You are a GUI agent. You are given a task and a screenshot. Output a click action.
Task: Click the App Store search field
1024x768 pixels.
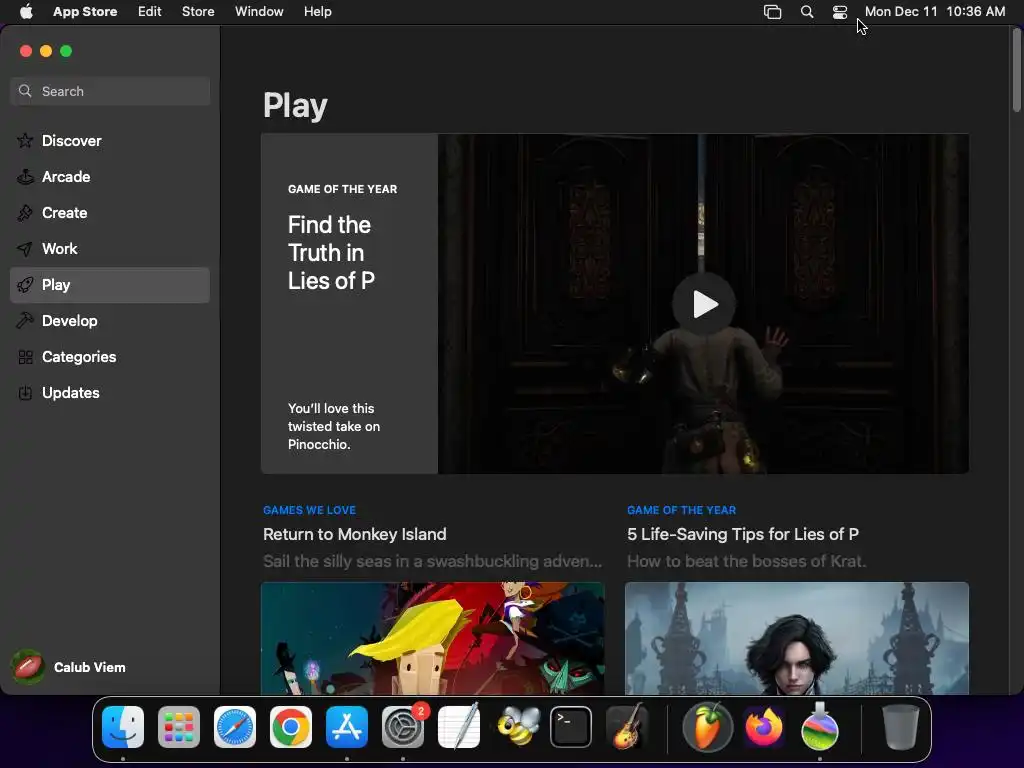(110, 91)
